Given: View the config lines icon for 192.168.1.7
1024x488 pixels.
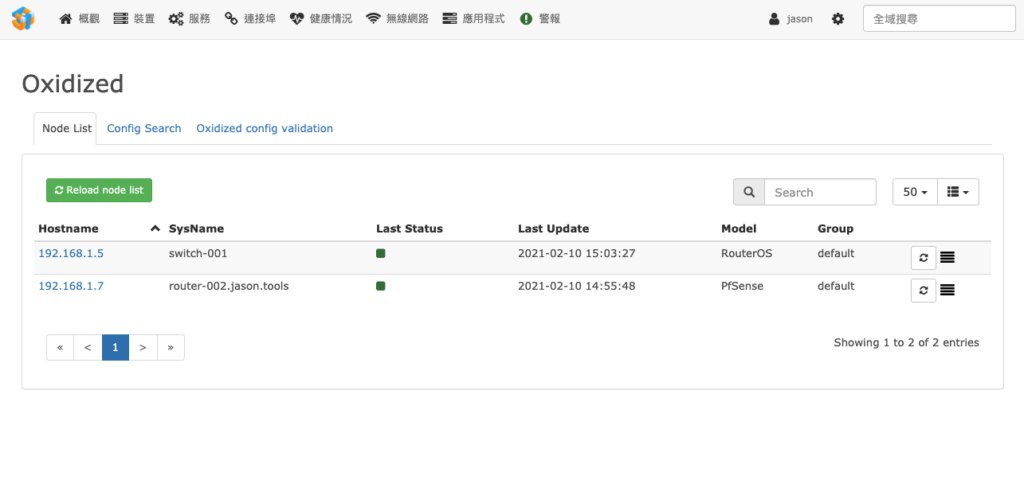Looking at the screenshot, I should pos(948,290).
